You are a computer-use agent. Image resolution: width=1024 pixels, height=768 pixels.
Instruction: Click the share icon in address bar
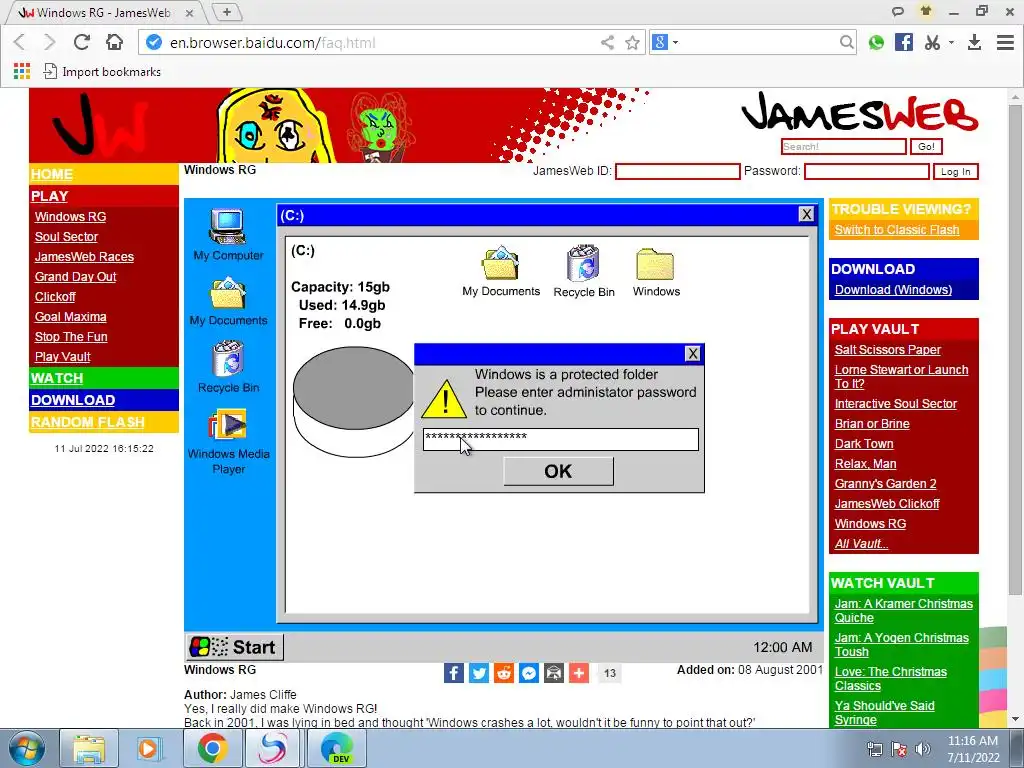[x=607, y=43]
